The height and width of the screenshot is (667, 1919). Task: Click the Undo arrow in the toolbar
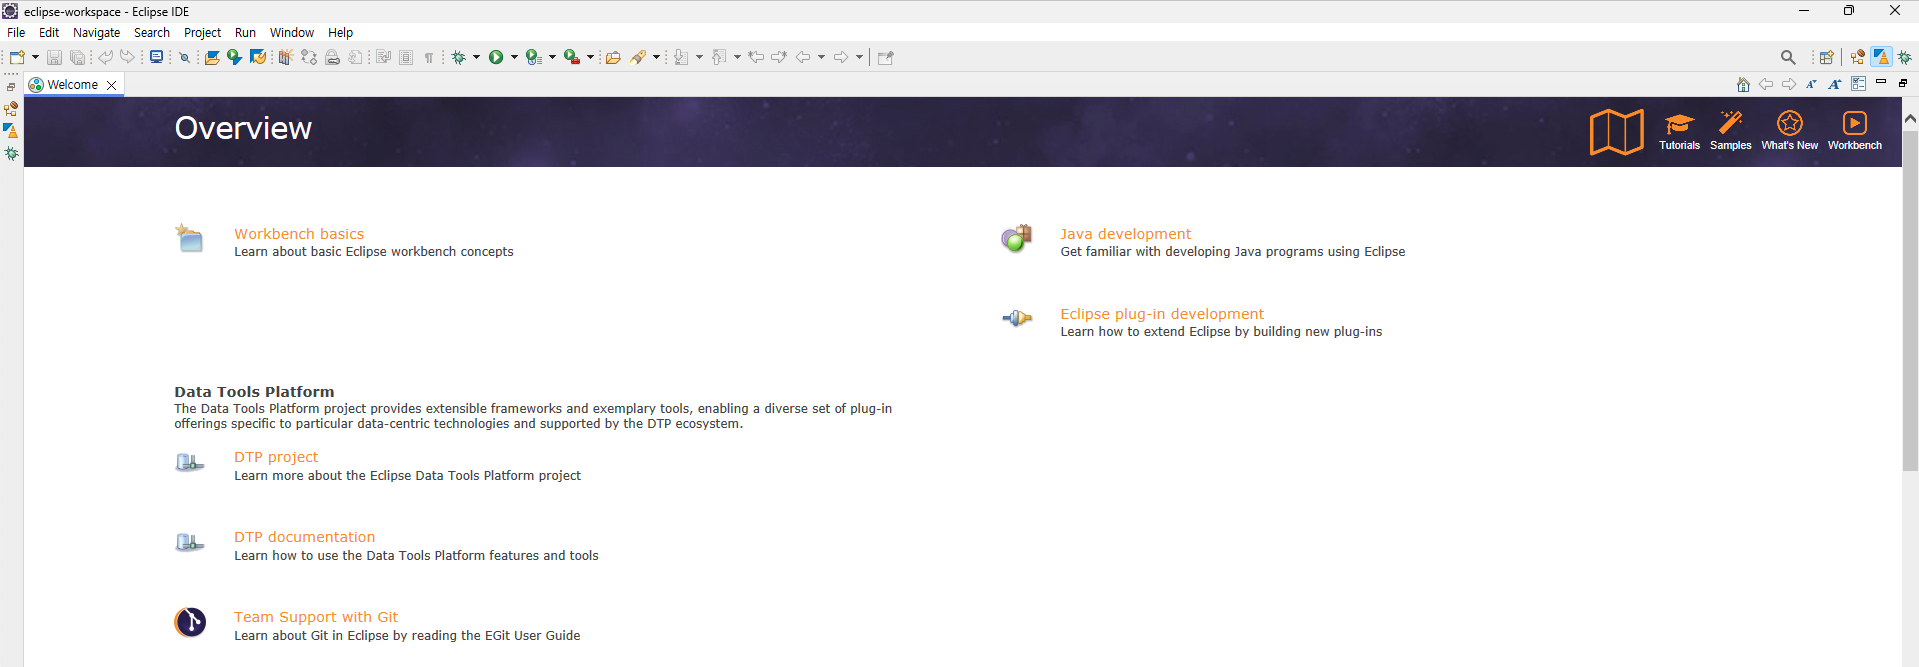pyautogui.click(x=105, y=57)
